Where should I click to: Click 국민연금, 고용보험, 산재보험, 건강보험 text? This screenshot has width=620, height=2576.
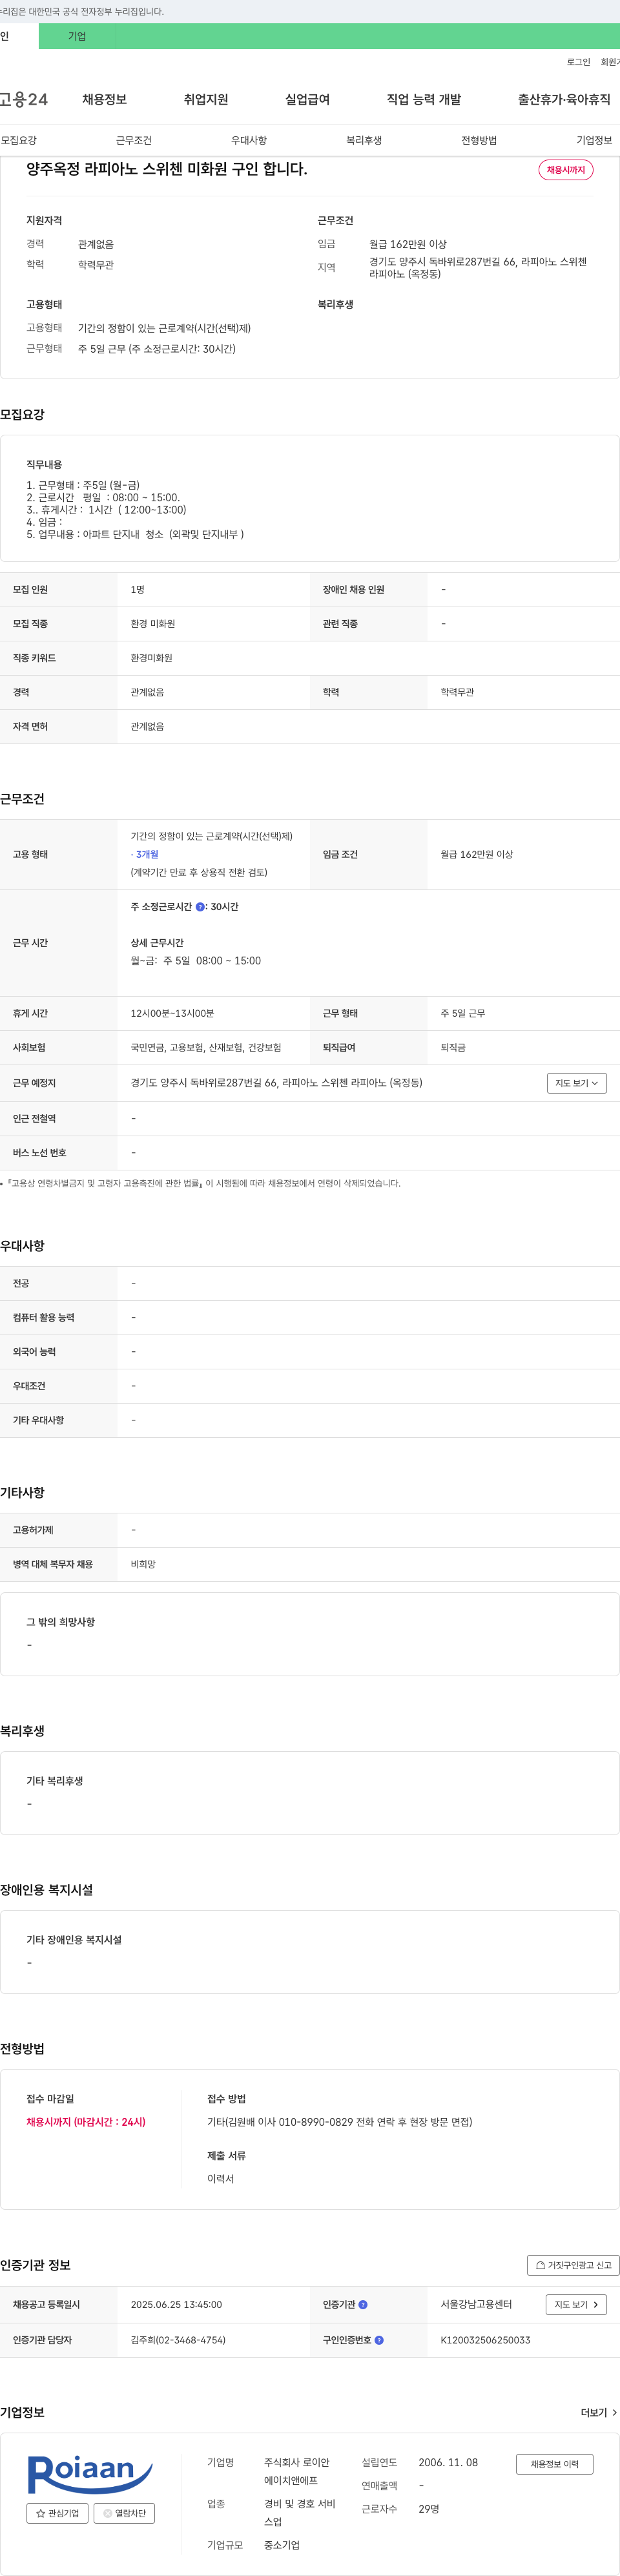pyautogui.click(x=206, y=1047)
